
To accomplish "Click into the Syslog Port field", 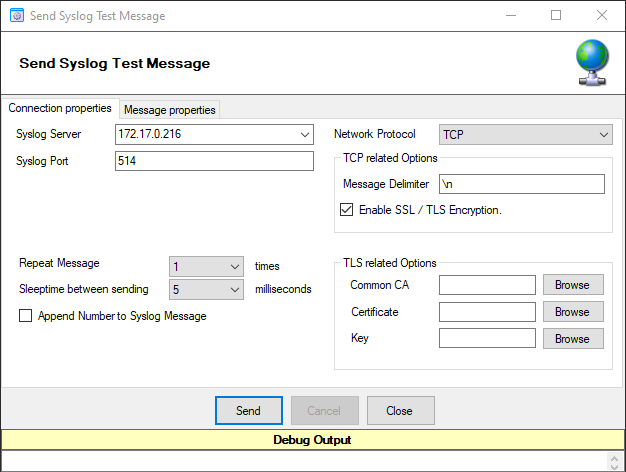I will [x=215, y=162].
